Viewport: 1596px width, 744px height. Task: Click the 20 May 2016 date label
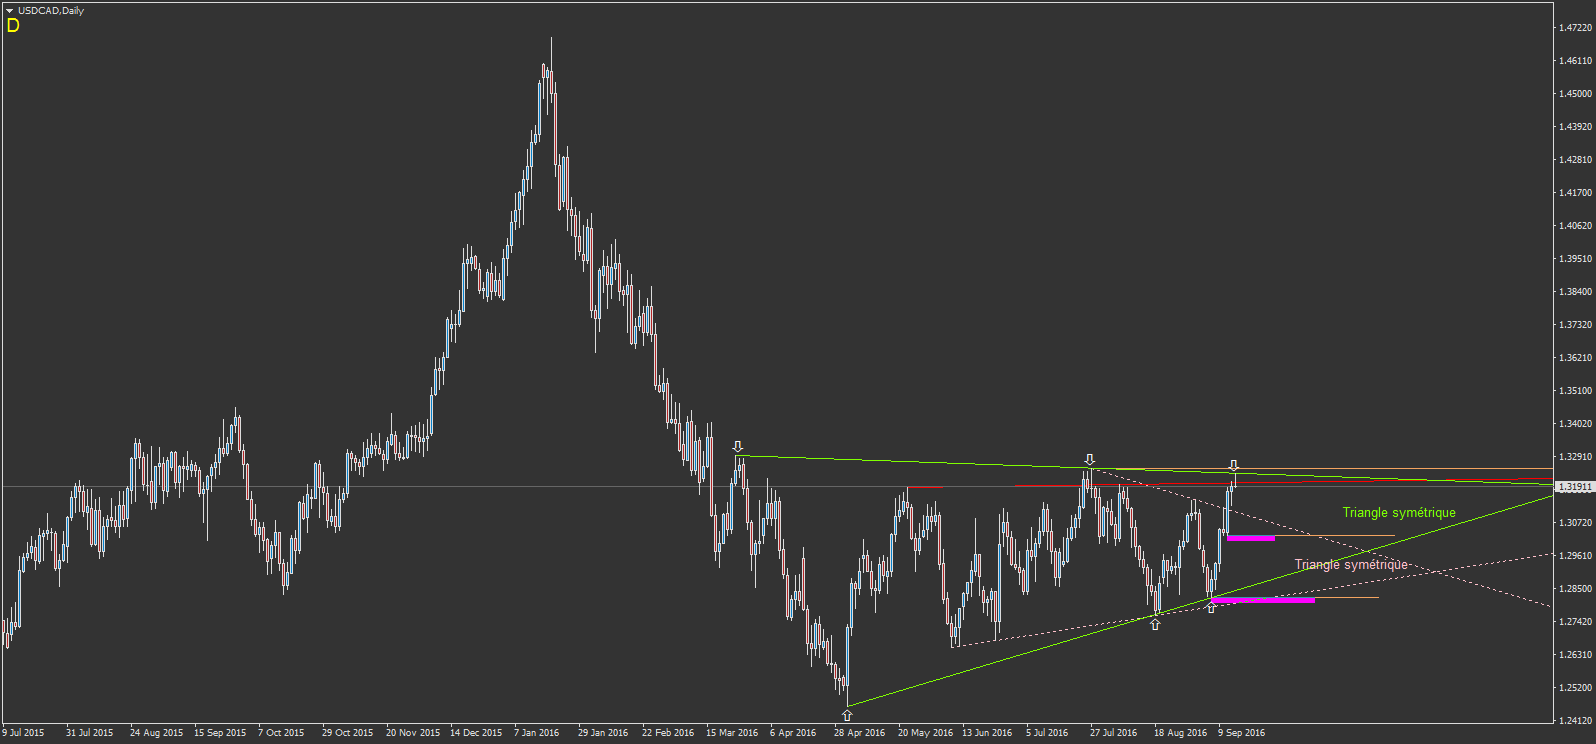click(926, 733)
